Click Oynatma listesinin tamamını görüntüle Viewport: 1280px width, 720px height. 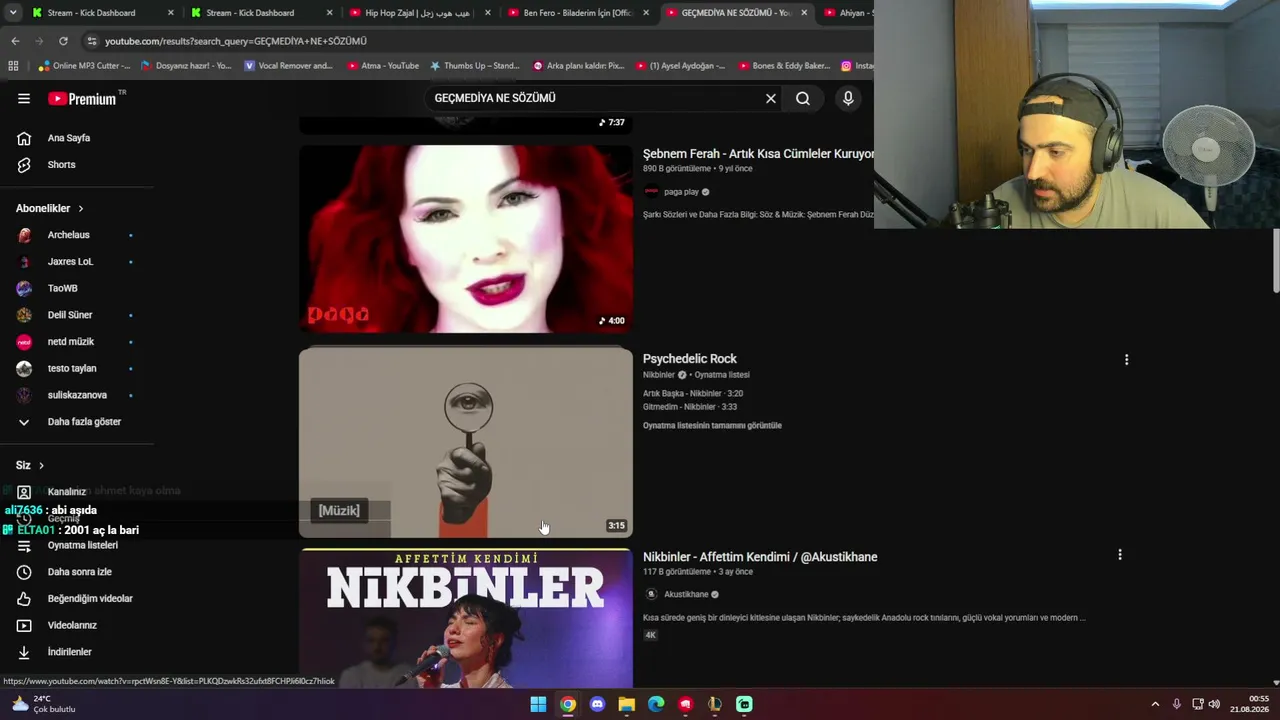(712, 426)
